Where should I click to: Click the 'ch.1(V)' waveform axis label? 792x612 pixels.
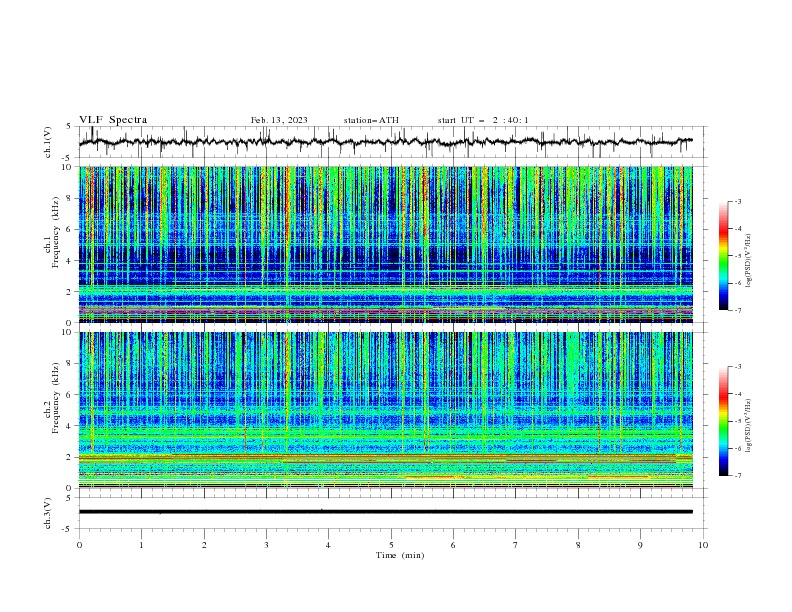[48, 142]
